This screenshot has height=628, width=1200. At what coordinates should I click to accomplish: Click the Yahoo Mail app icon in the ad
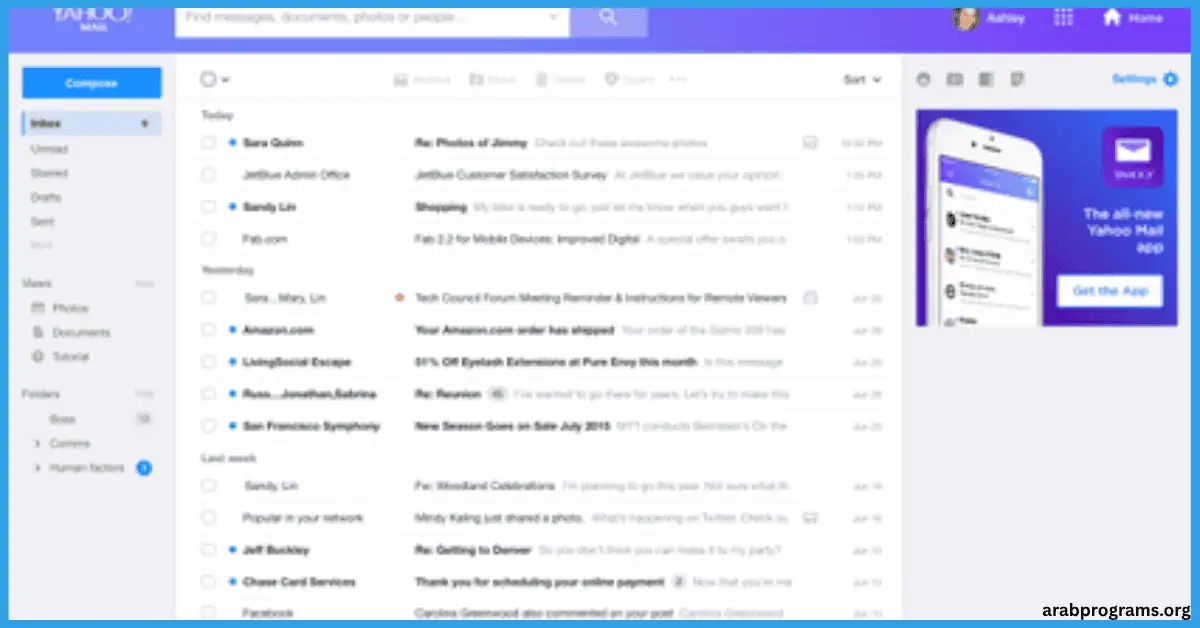tap(1132, 156)
